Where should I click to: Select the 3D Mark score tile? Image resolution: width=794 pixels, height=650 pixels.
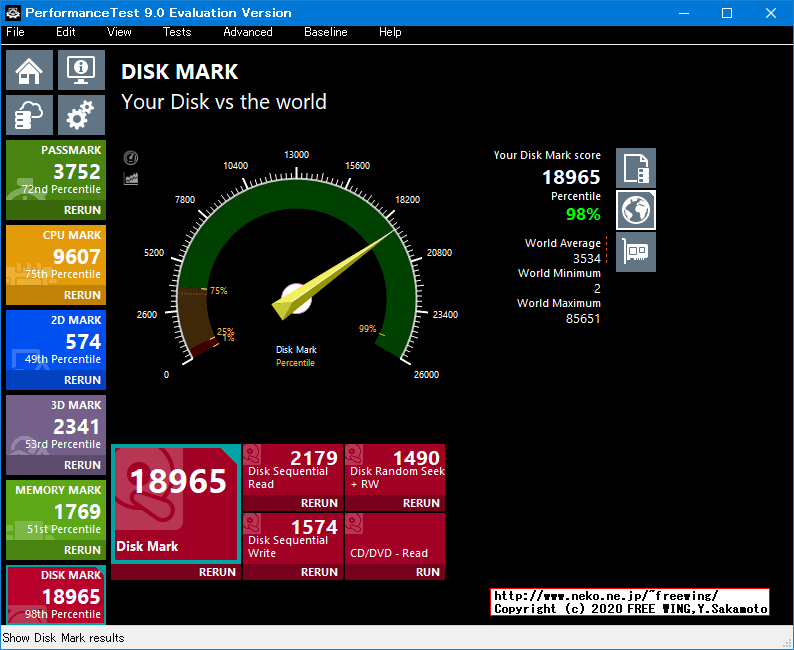(x=55, y=427)
